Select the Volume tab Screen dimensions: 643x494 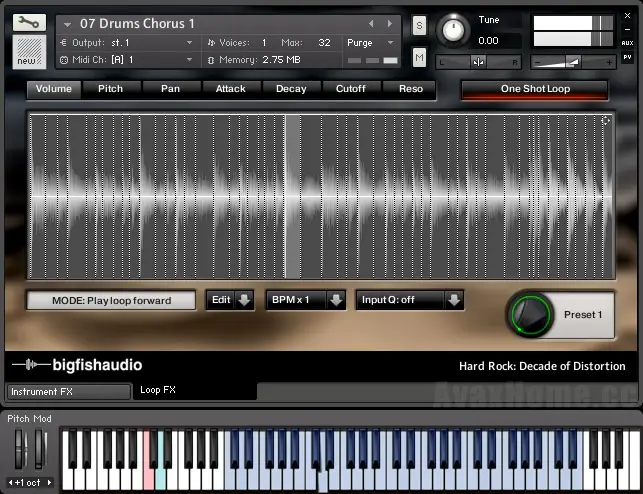click(54, 89)
